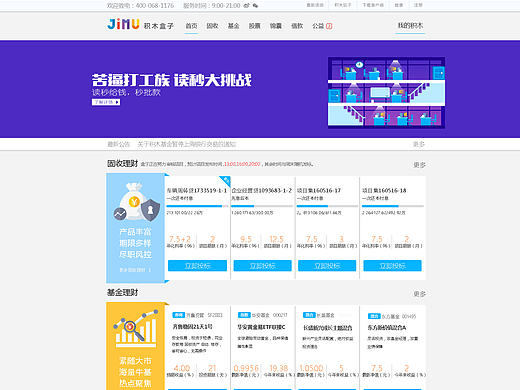The width and height of the screenshot is (520, 390).
Task: Open the fund title containing 21天1号
Action: pyautogui.click(x=192, y=327)
